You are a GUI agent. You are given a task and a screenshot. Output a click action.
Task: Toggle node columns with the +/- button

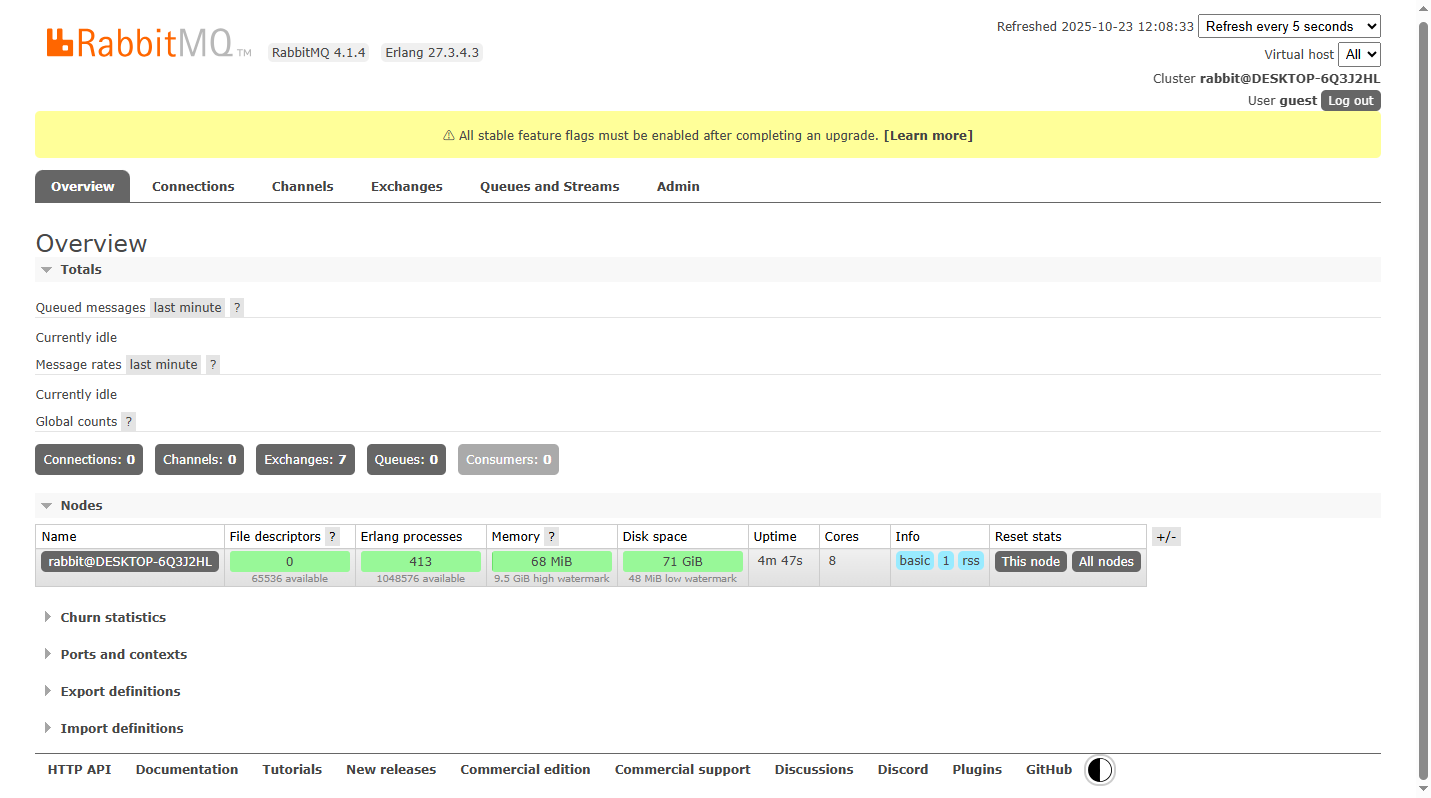tap(1166, 537)
